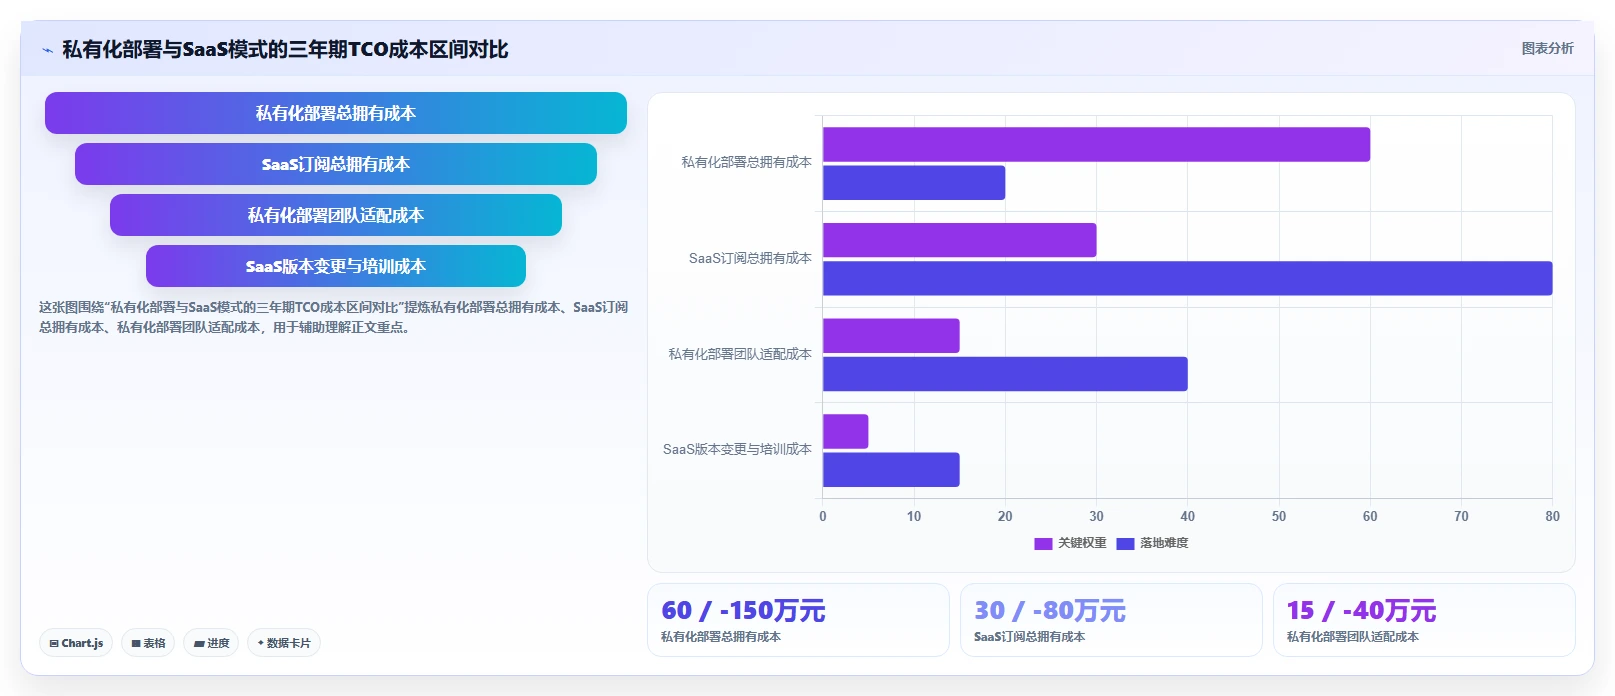Toggle 关键权重 legend swatch
Screen dimensions: 1615x696
click(1043, 543)
